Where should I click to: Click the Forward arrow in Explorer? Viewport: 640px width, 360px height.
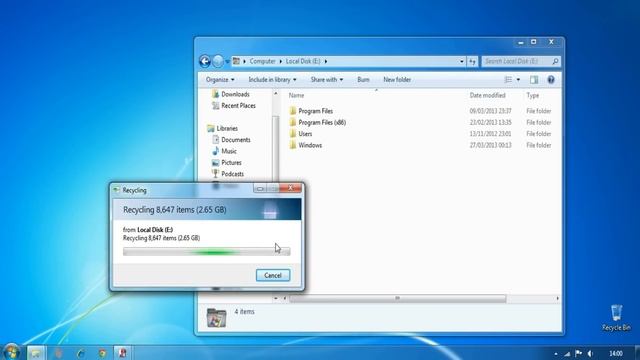pyautogui.click(x=218, y=61)
